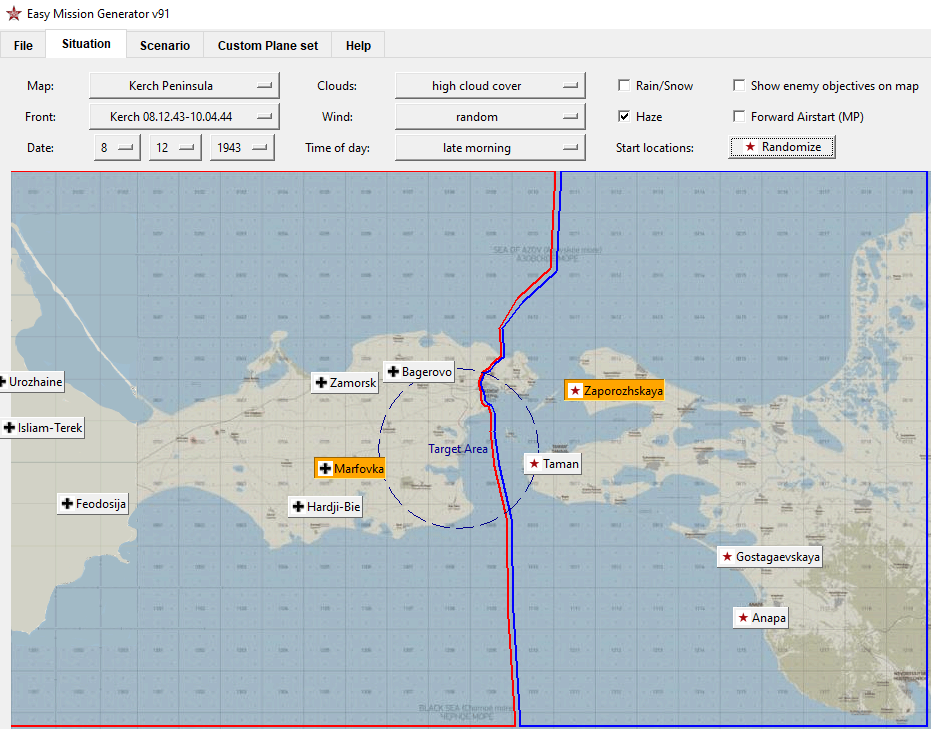Click the Randomize start locations button
The width and height of the screenshot is (931, 729).
point(781,147)
